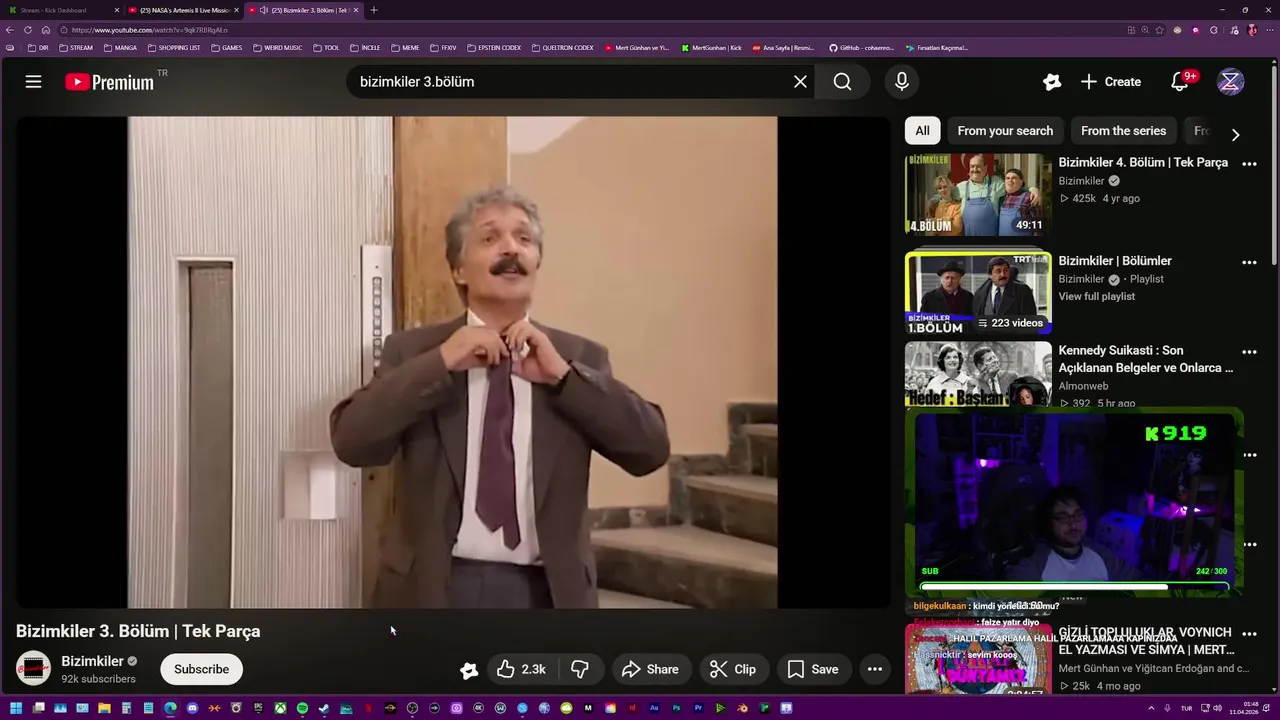Open the QUELTRON CODEX bookmarks folder

(x=562, y=47)
